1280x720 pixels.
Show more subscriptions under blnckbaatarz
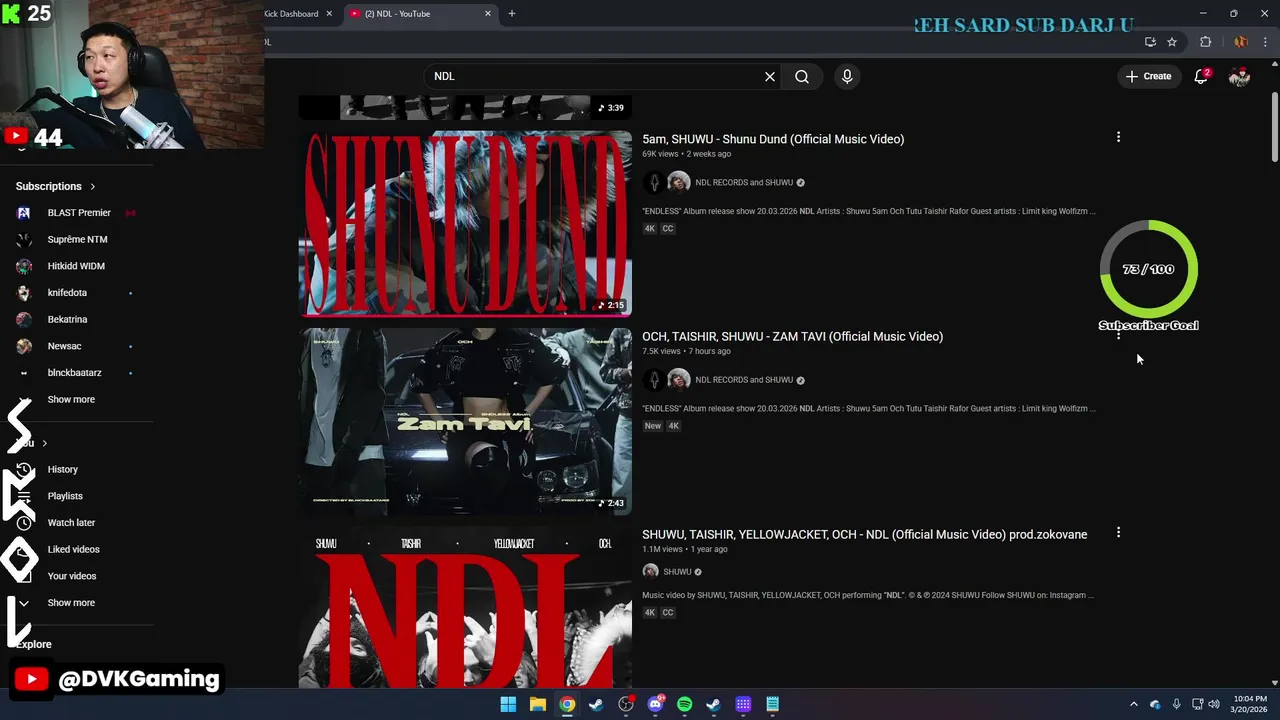point(71,399)
